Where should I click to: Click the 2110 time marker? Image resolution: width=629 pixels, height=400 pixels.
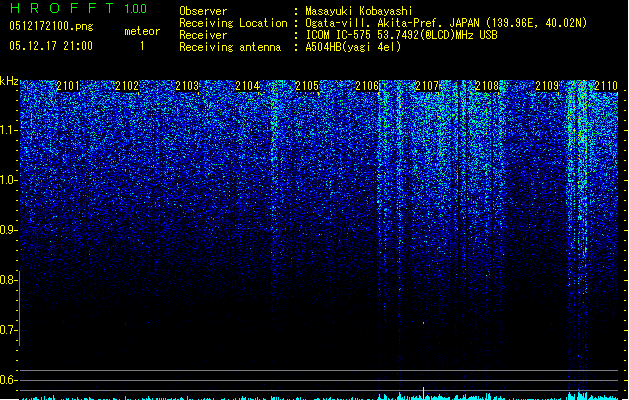606,86
